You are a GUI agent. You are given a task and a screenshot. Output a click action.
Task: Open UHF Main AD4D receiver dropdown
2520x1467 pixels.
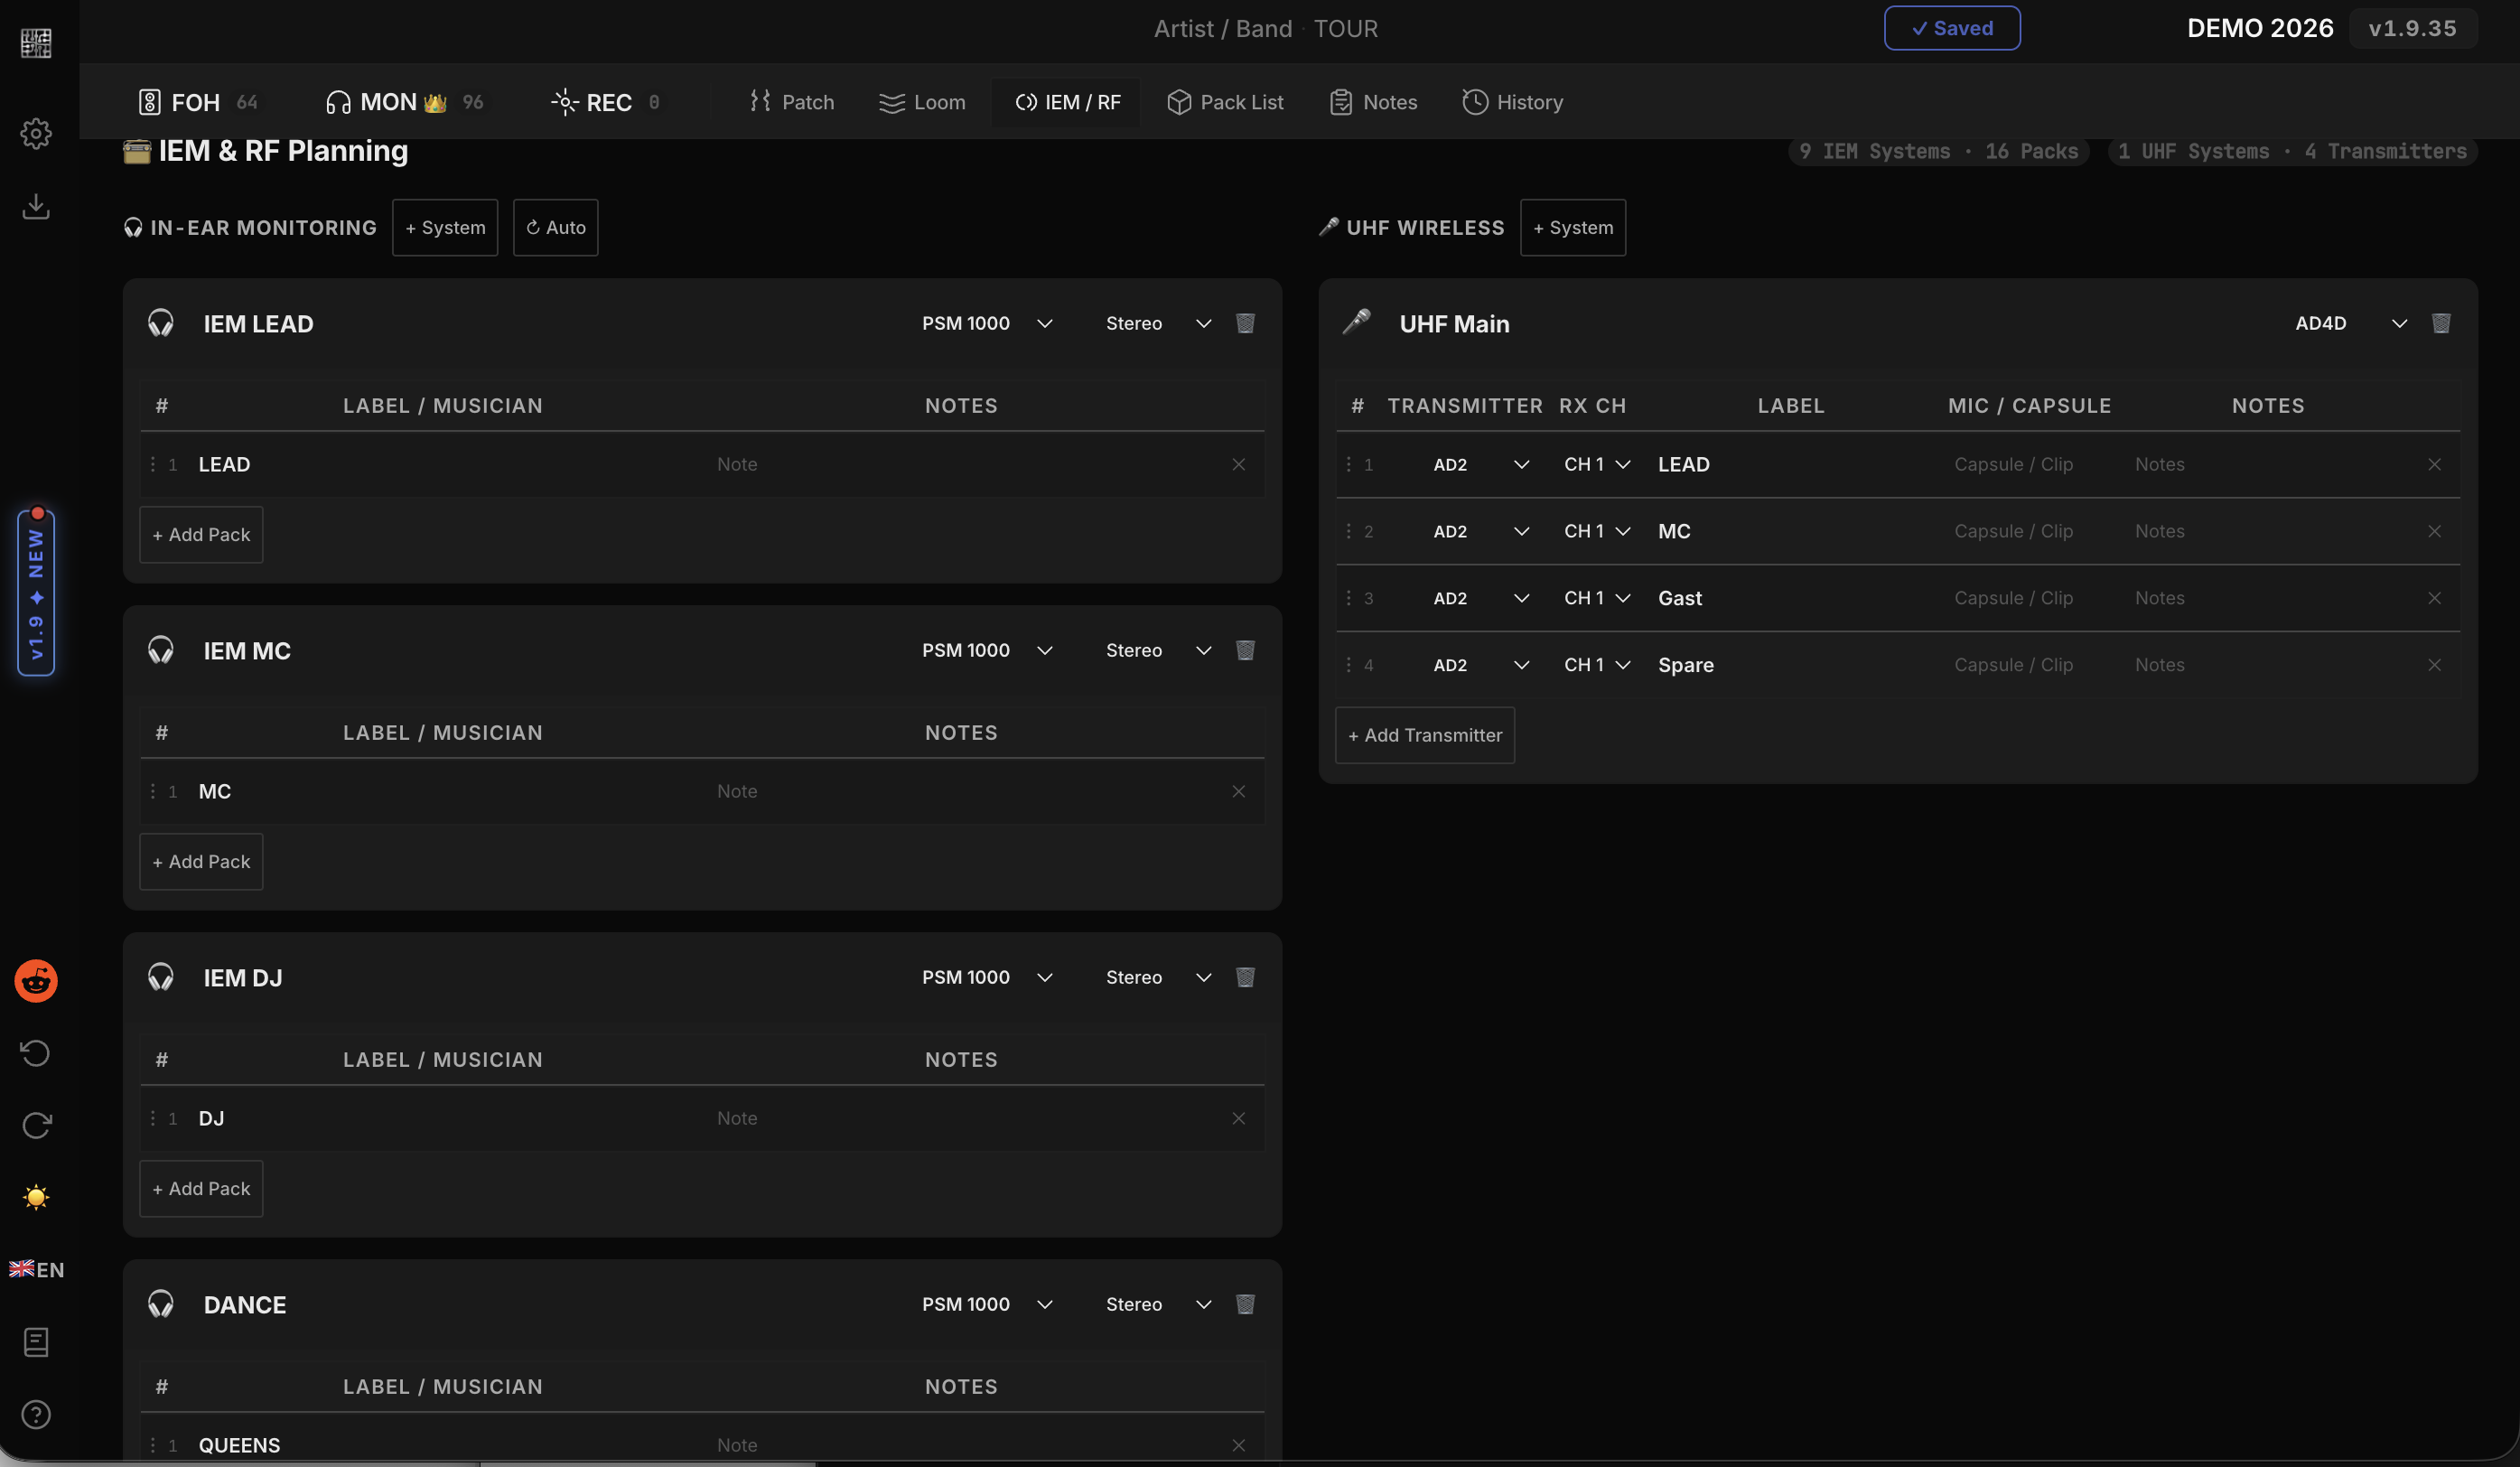[2350, 323]
